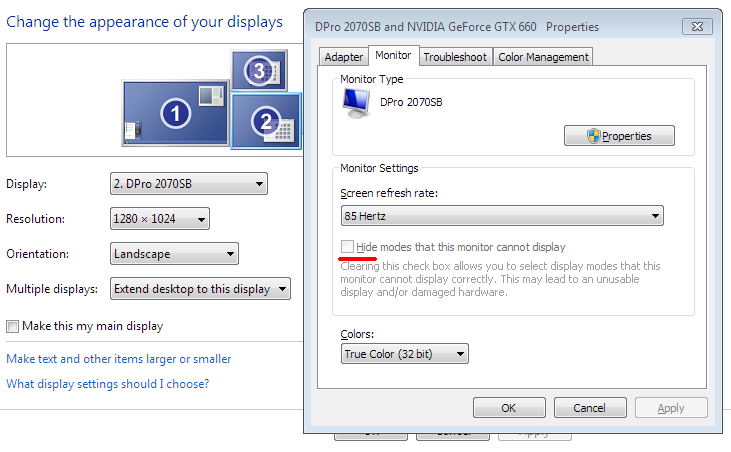The image size is (731, 452).
Task: Open monitor Properties with the shield icon
Action: coord(619,136)
